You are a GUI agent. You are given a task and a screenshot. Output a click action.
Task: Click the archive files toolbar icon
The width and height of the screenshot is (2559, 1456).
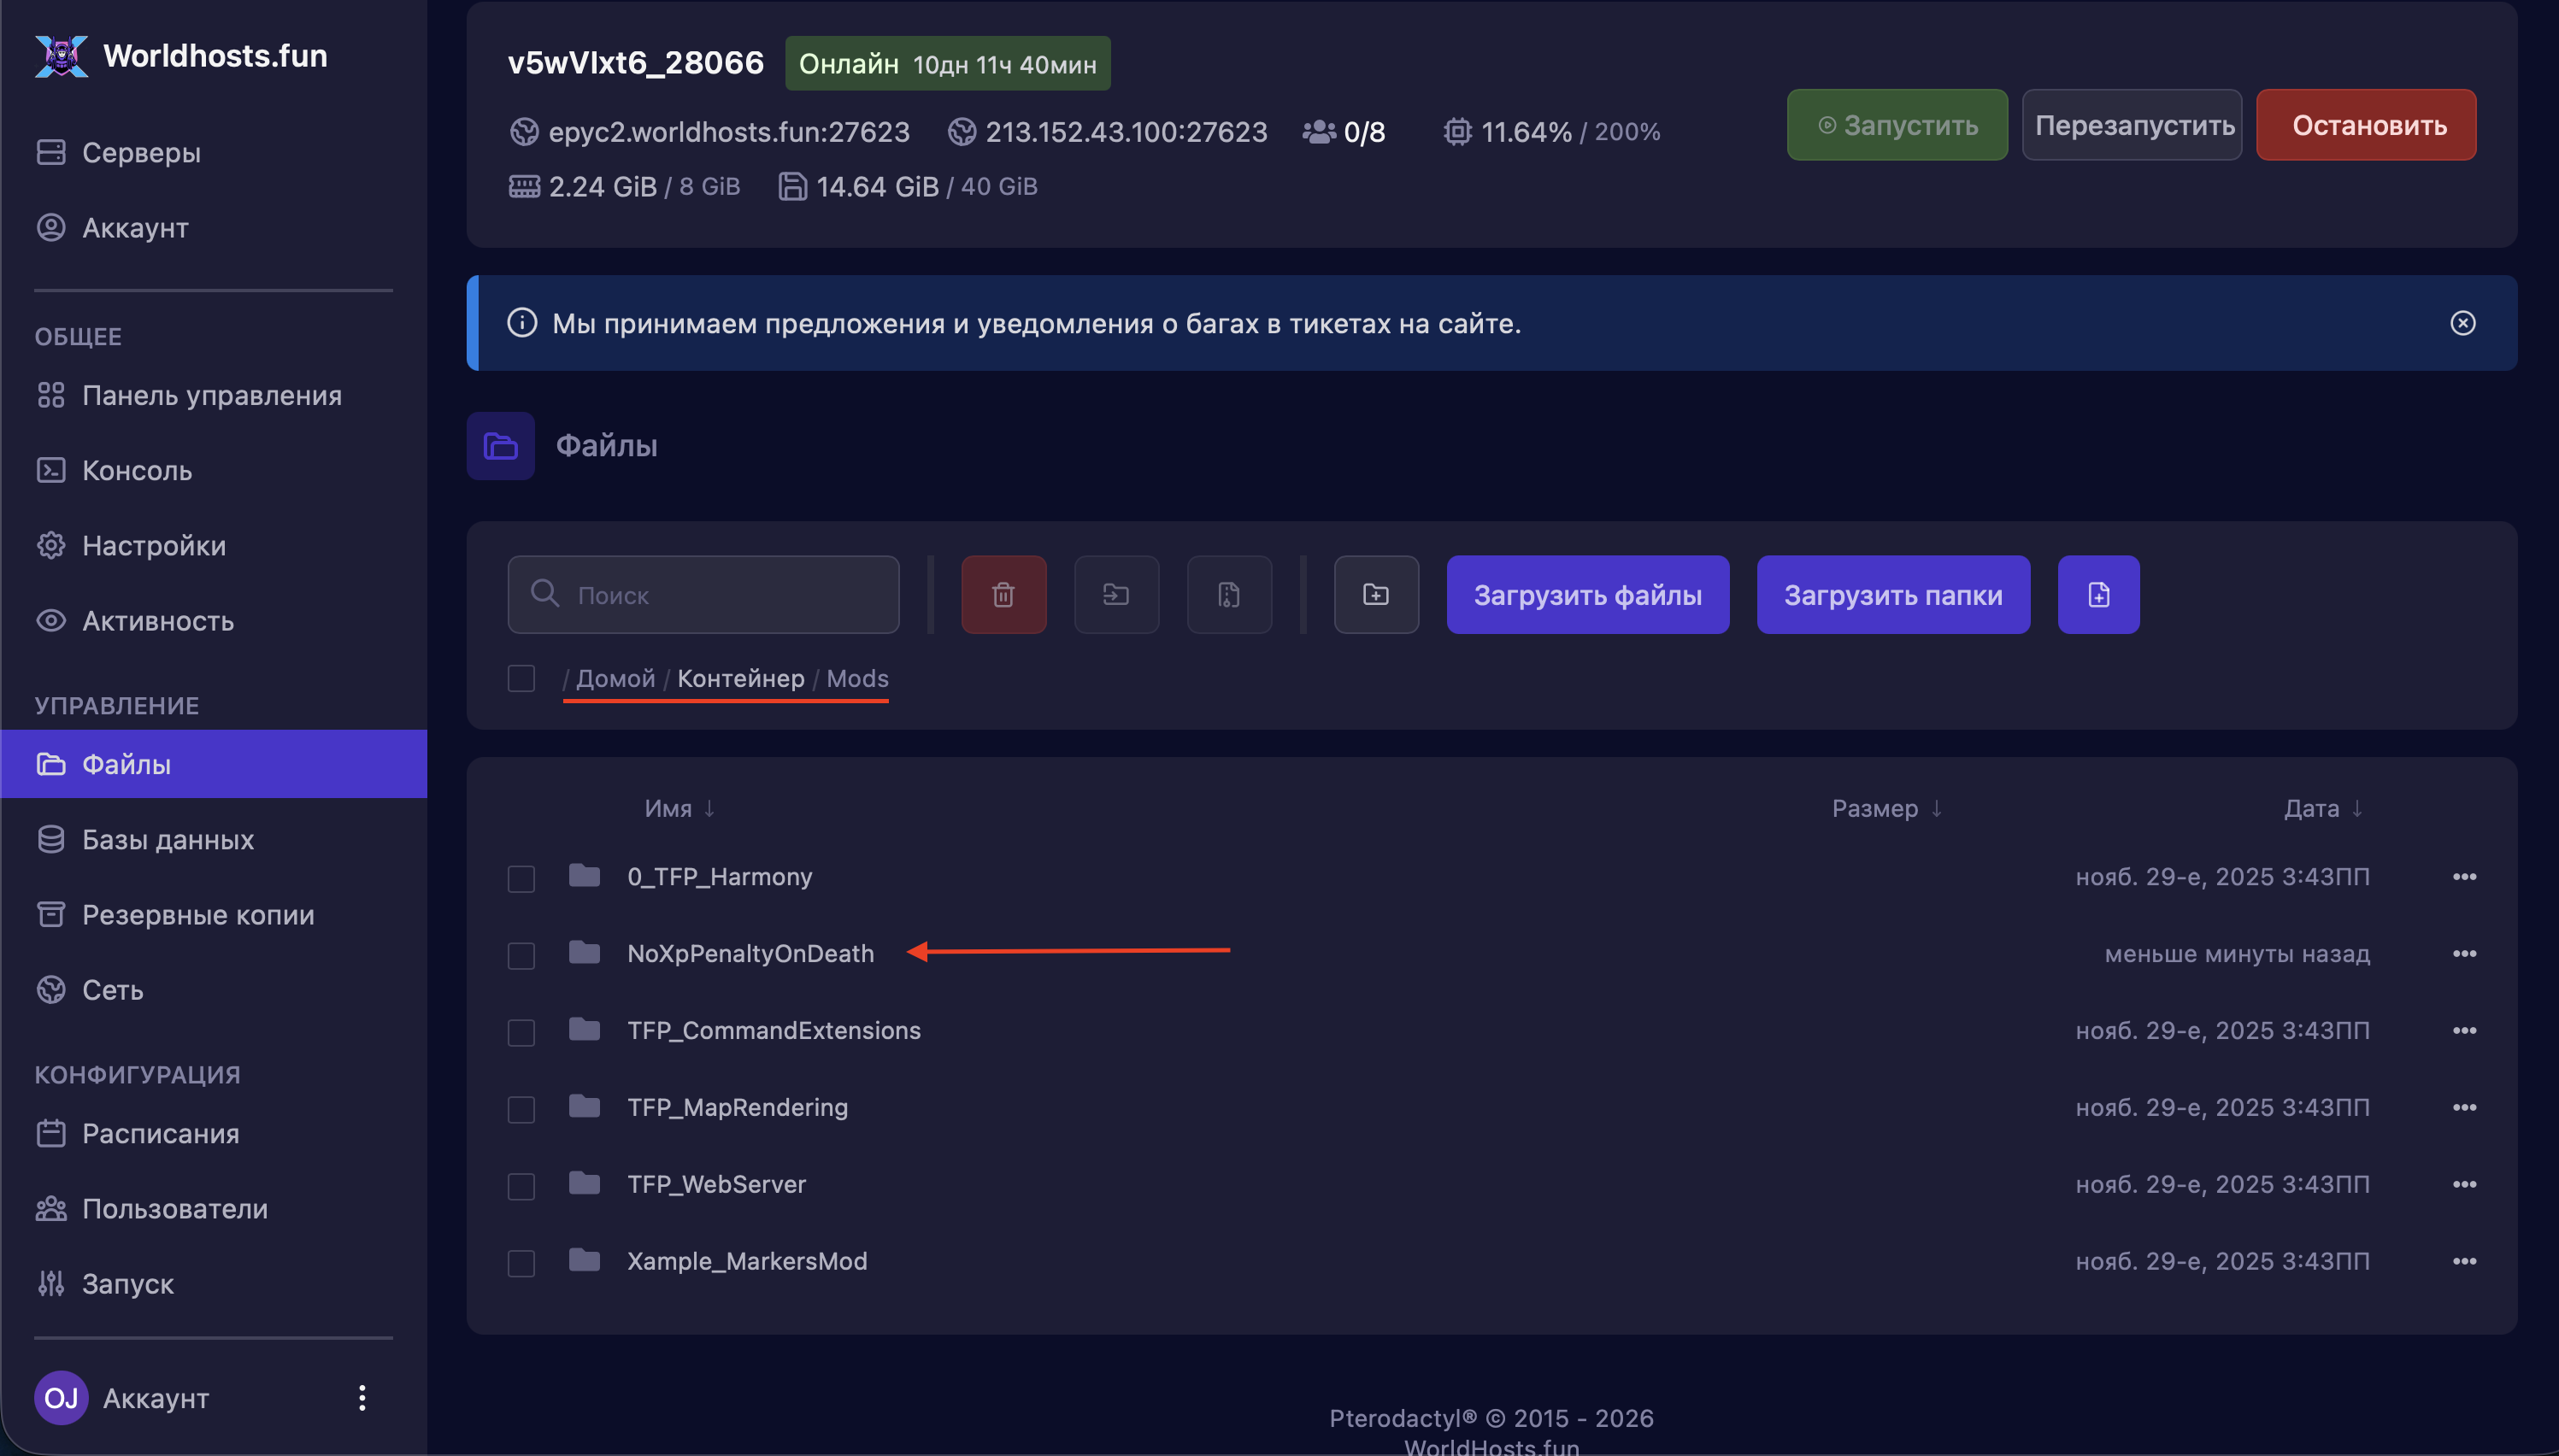[1229, 595]
